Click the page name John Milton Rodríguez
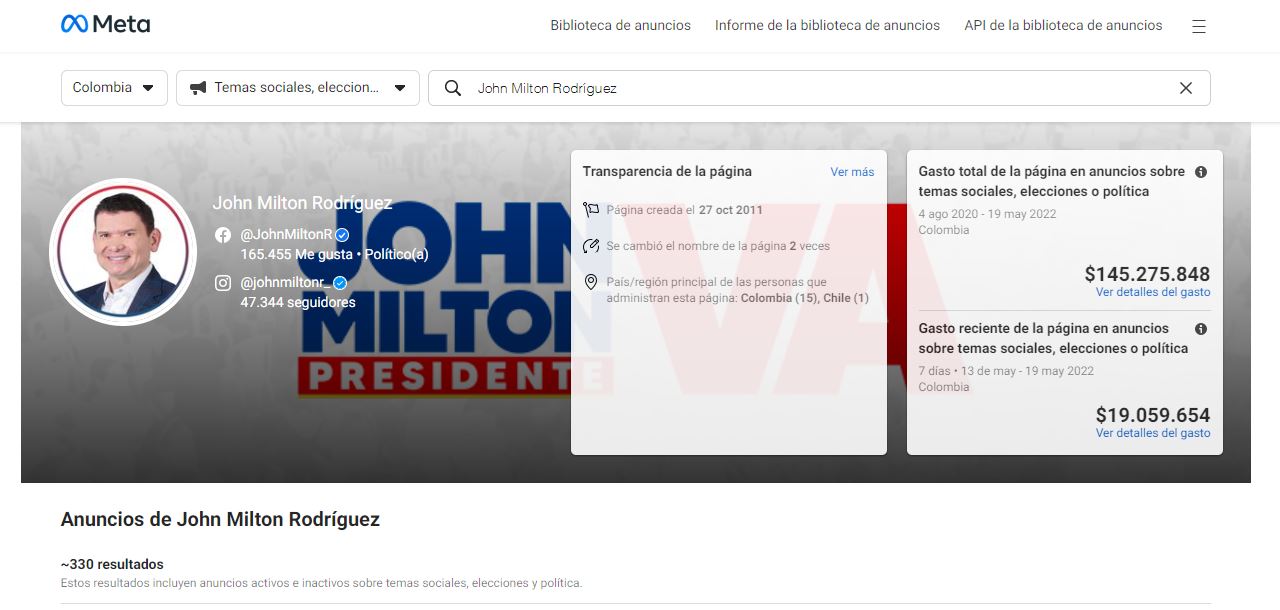 point(302,203)
